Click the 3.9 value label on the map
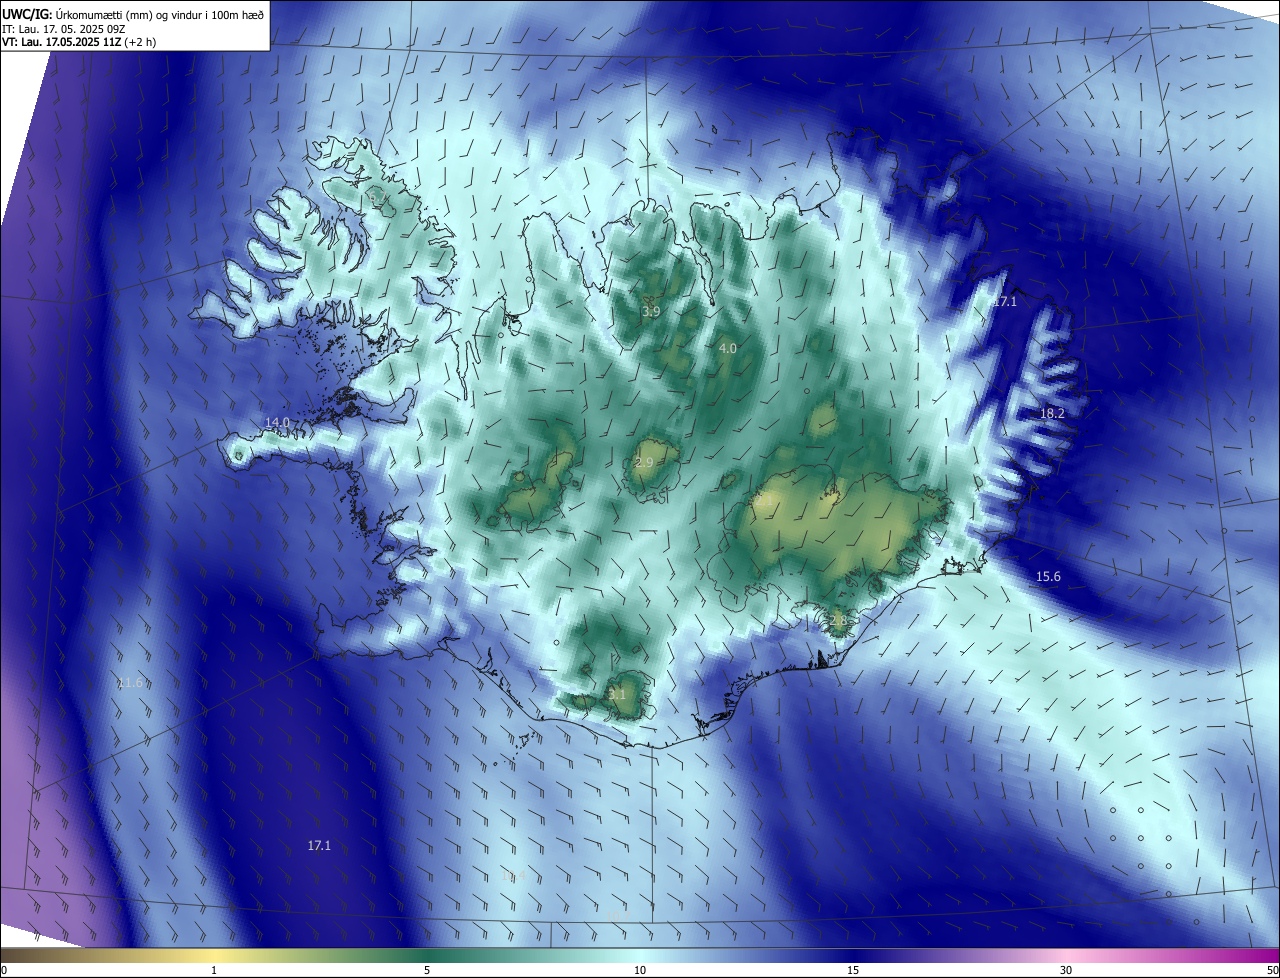This screenshot has height=978, width=1280. (x=651, y=312)
